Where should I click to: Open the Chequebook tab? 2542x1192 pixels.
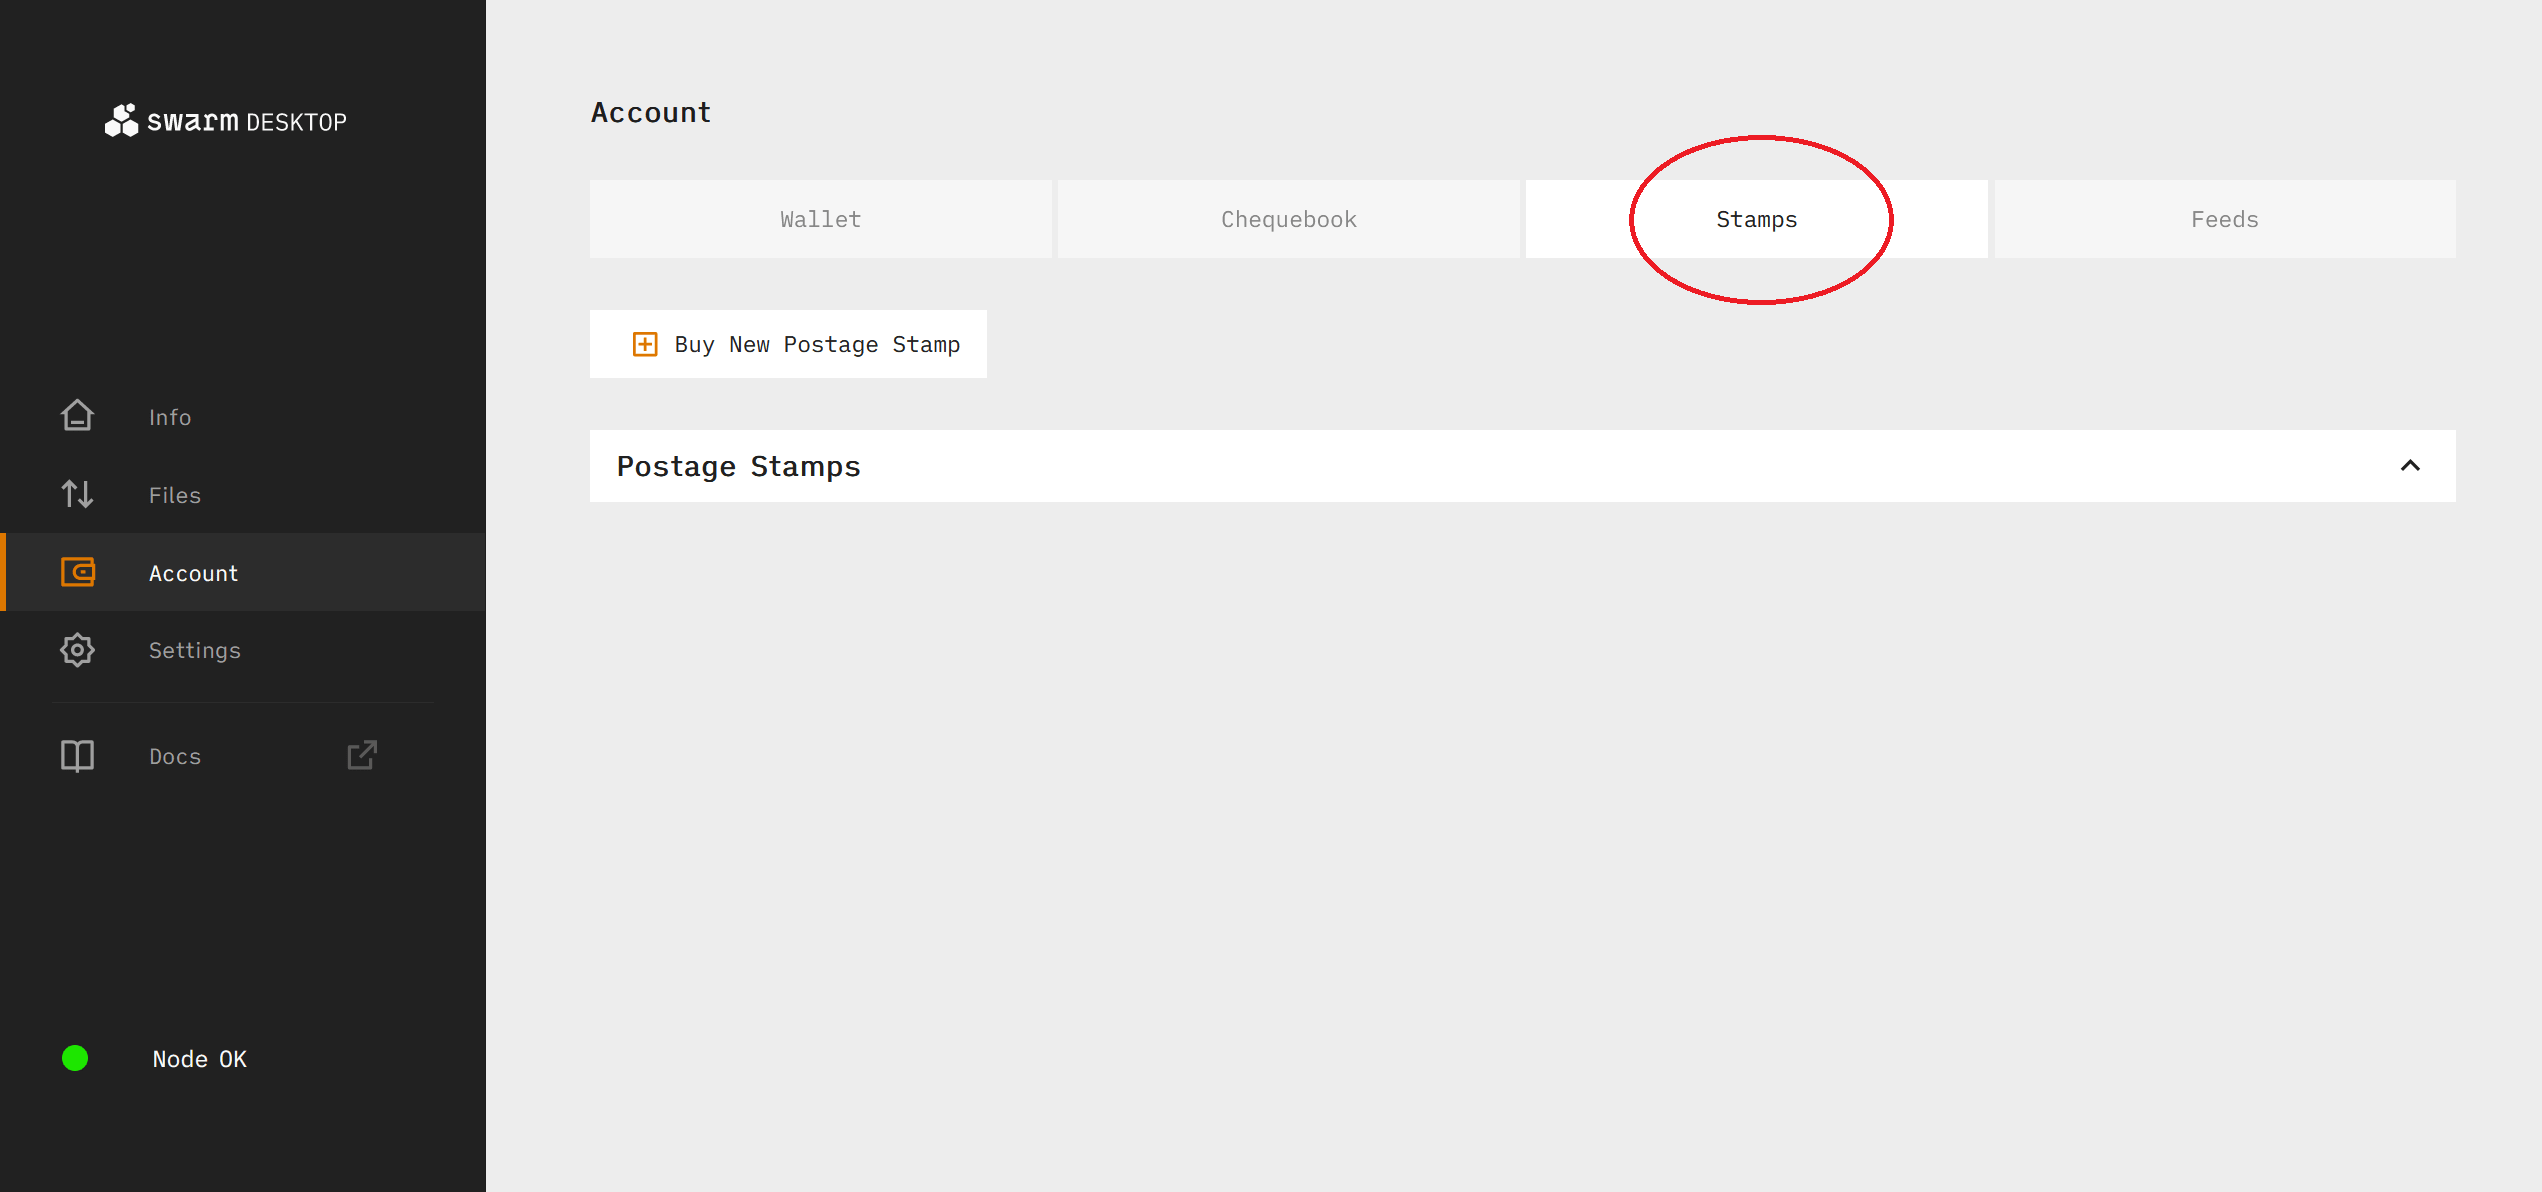1288,220
